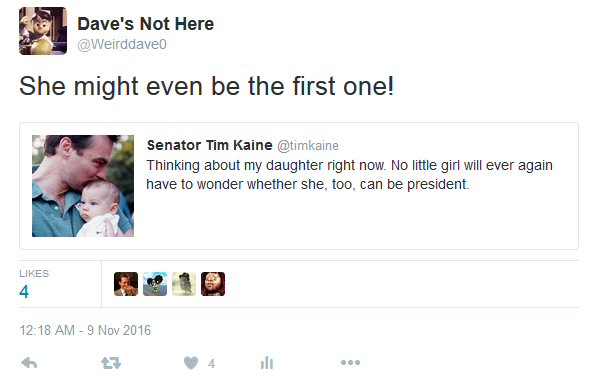This screenshot has height=380, width=599.
Task: Click the first liker's avatar
Action: pos(126,284)
